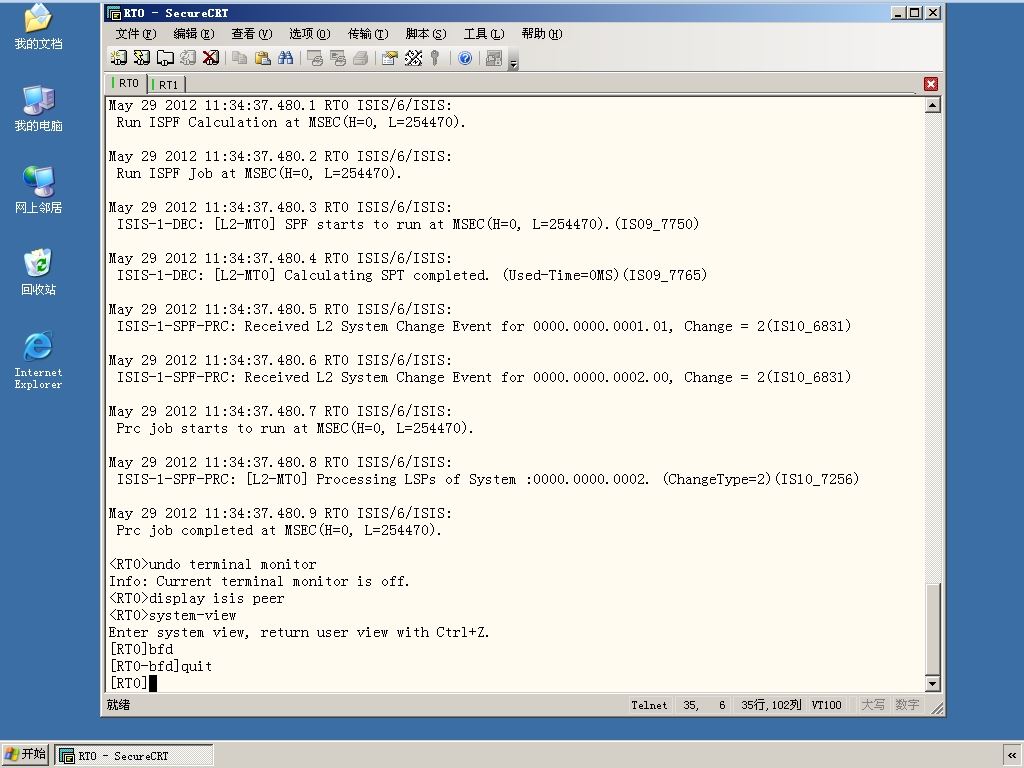Click the Telnet status bar entry
The height and width of the screenshot is (768, 1024).
pos(649,705)
